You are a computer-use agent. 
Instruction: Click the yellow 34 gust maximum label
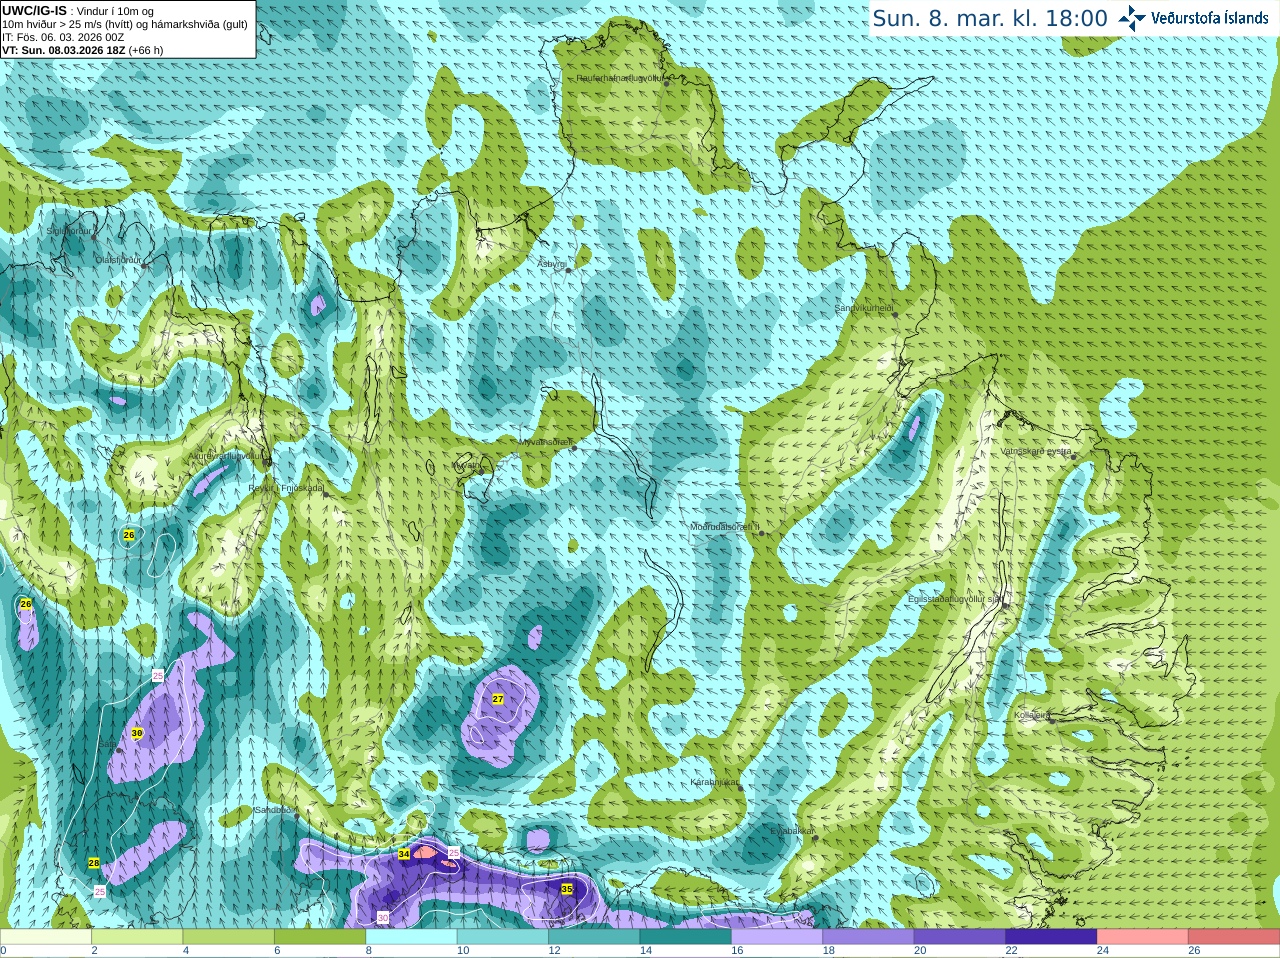point(404,854)
